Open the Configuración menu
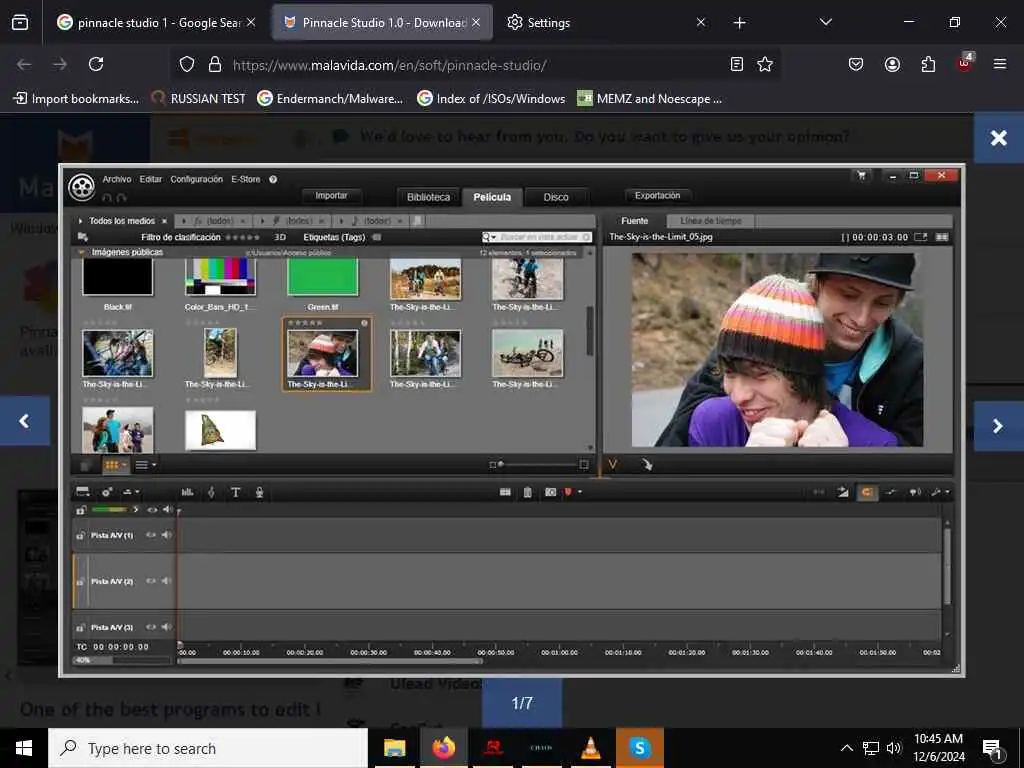1024x768 pixels. coord(197,179)
